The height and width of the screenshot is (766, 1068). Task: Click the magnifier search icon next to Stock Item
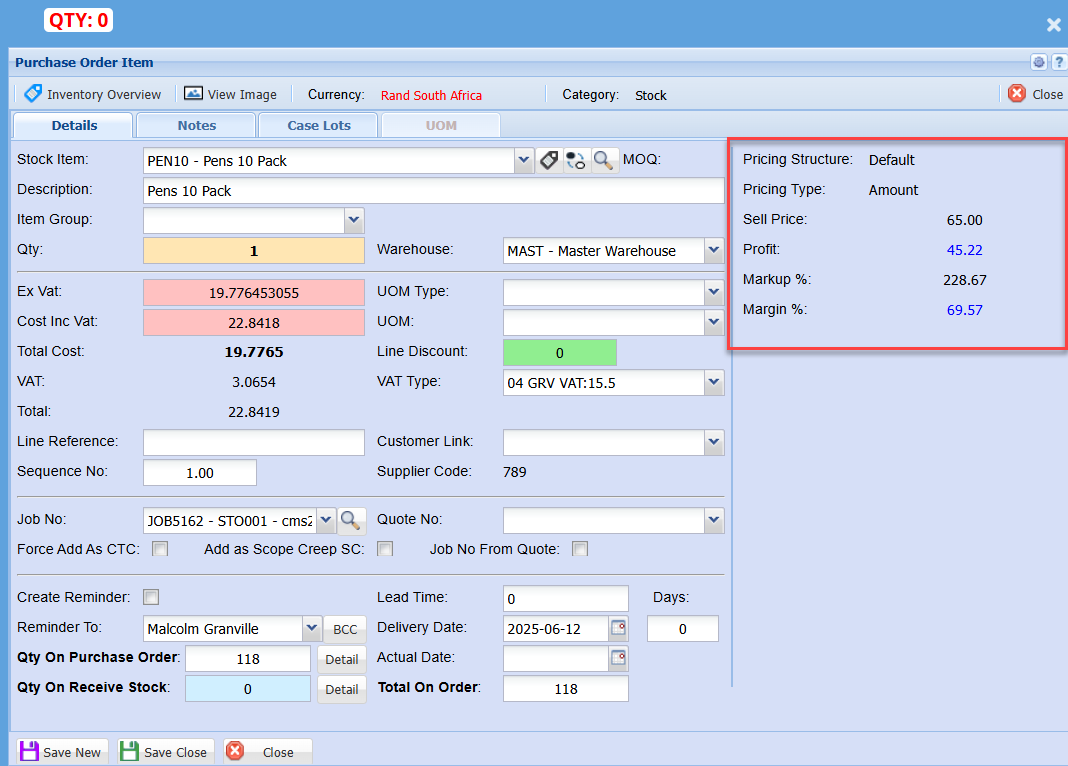coord(604,160)
